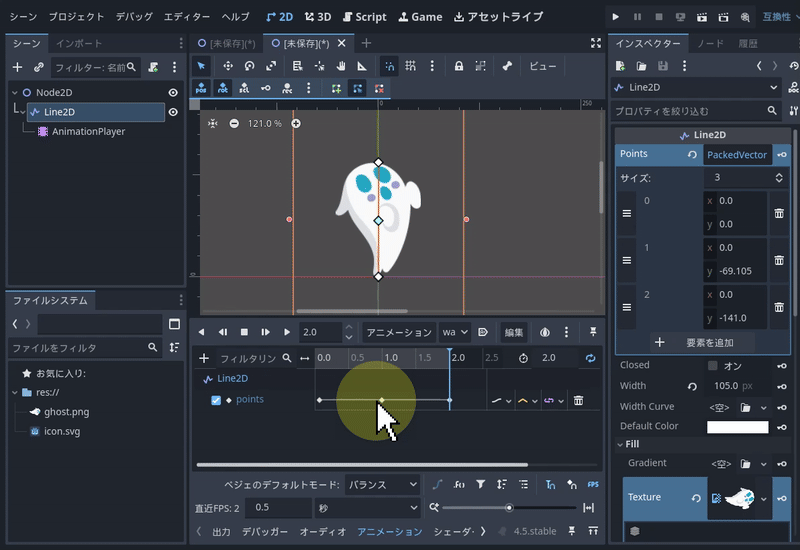Open the Bezier default mode dropdown
The image size is (800, 550).
[383, 484]
